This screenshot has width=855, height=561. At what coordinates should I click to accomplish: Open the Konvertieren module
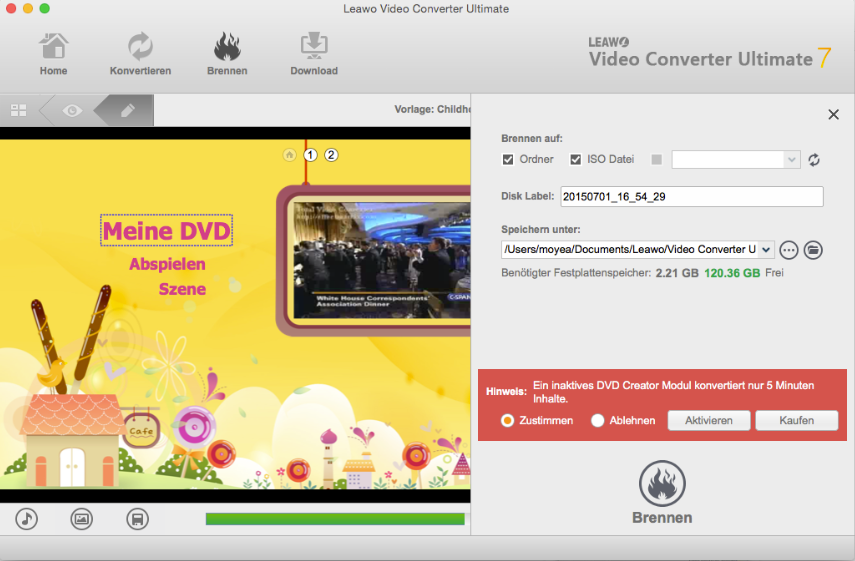point(140,54)
